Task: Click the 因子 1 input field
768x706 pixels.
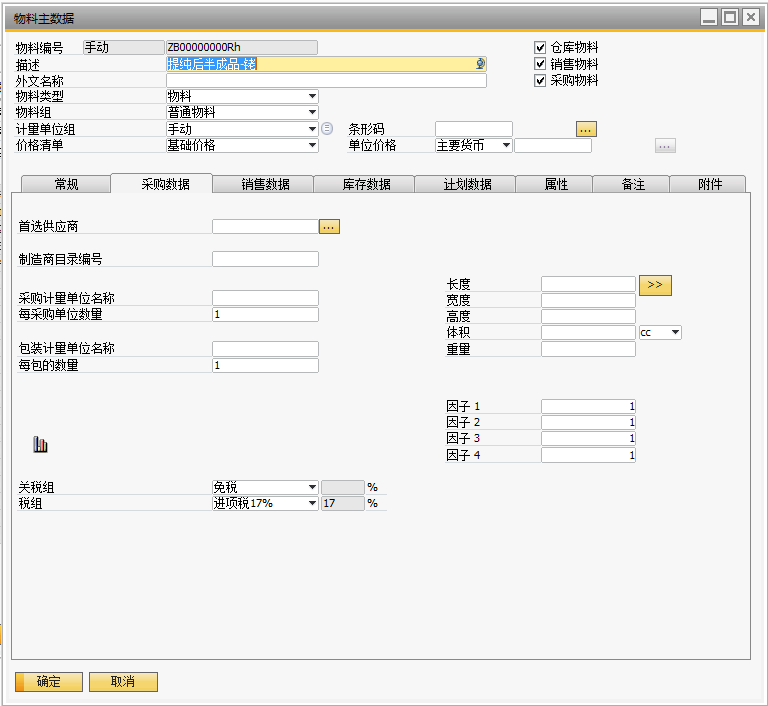Action: 588,406
